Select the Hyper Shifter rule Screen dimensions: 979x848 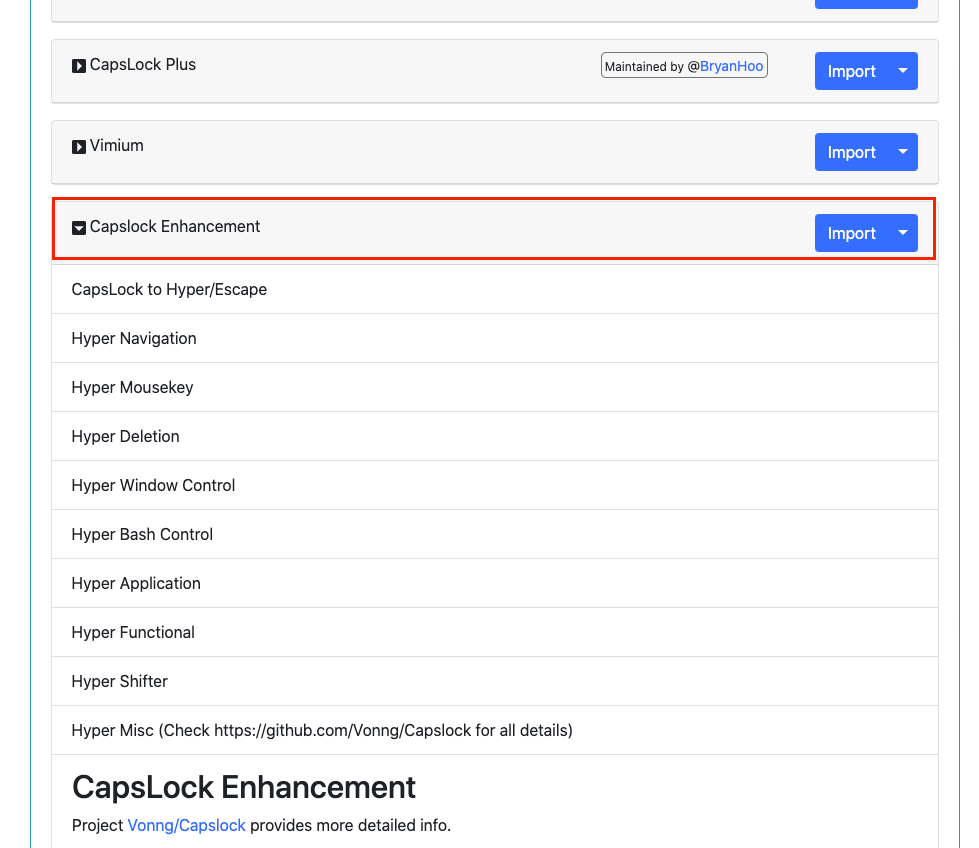(x=494, y=681)
